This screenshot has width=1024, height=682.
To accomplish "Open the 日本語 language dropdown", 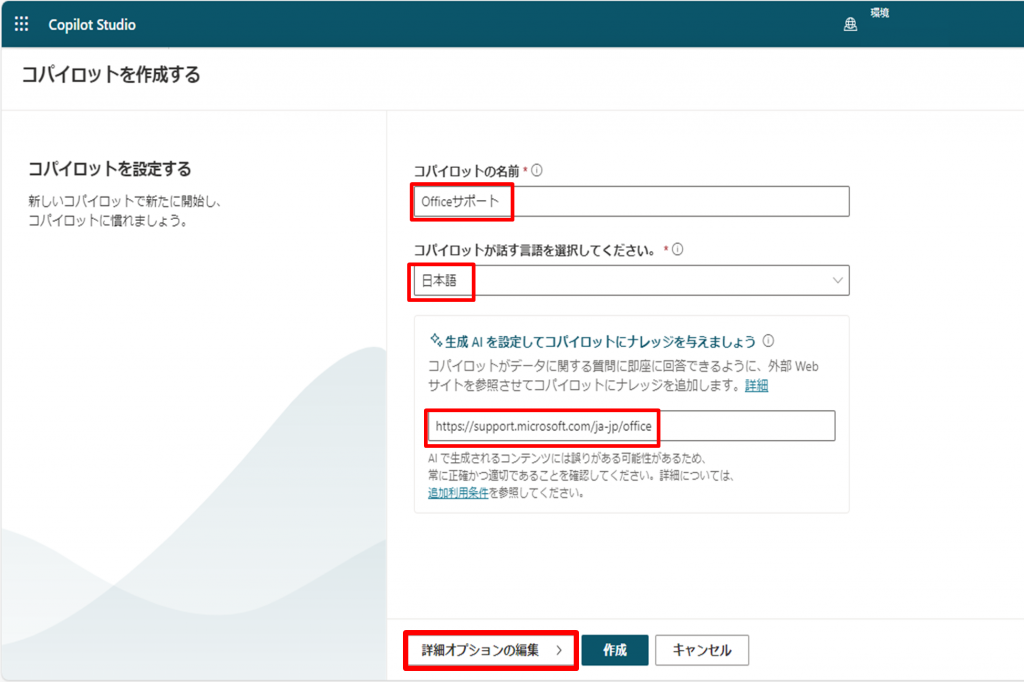I will tap(632, 280).
